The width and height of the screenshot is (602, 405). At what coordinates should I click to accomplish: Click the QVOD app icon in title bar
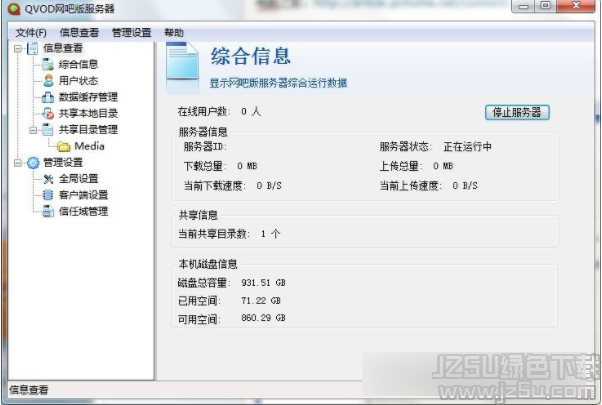14,8
